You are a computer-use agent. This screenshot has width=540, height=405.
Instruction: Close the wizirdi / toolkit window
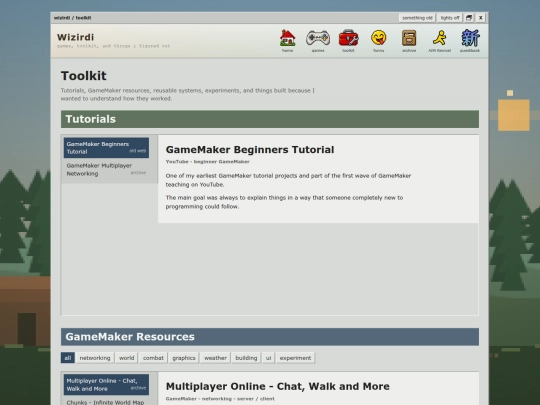pyautogui.click(x=481, y=18)
